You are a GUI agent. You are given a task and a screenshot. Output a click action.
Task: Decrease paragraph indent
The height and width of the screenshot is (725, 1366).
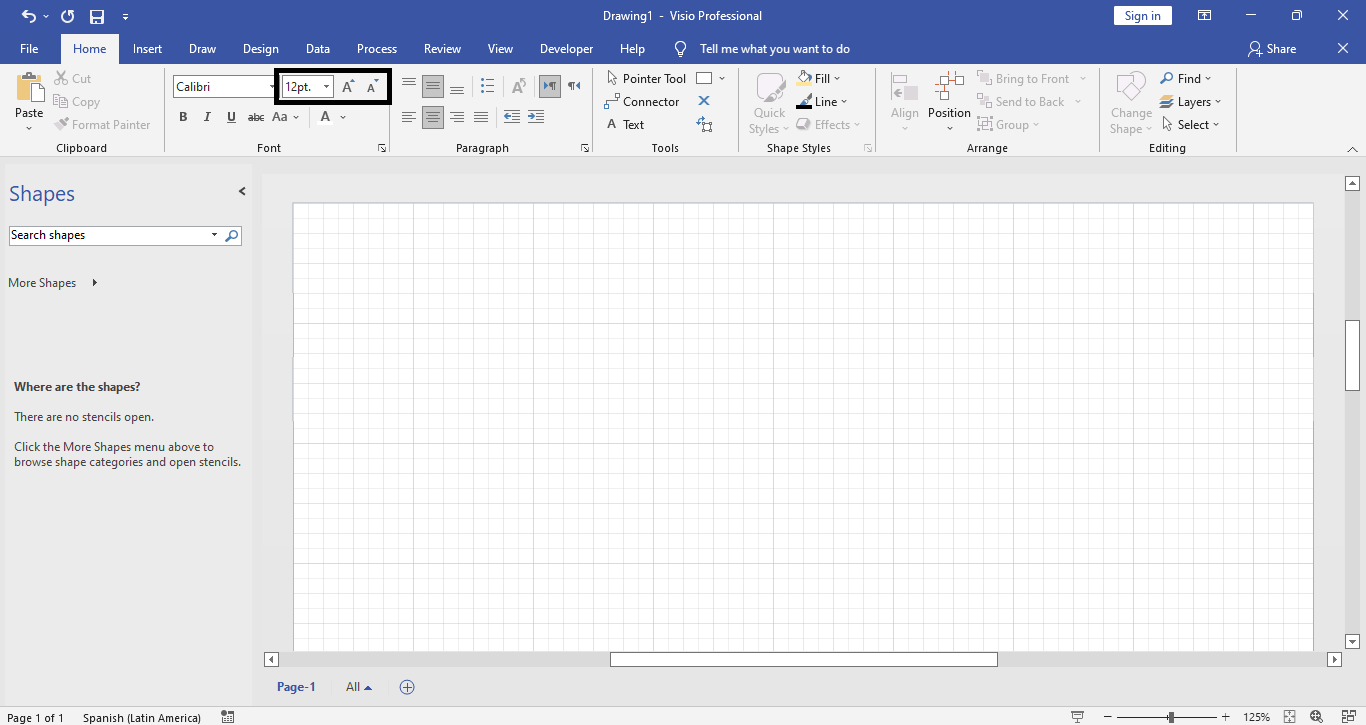click(x=512, y=118)
